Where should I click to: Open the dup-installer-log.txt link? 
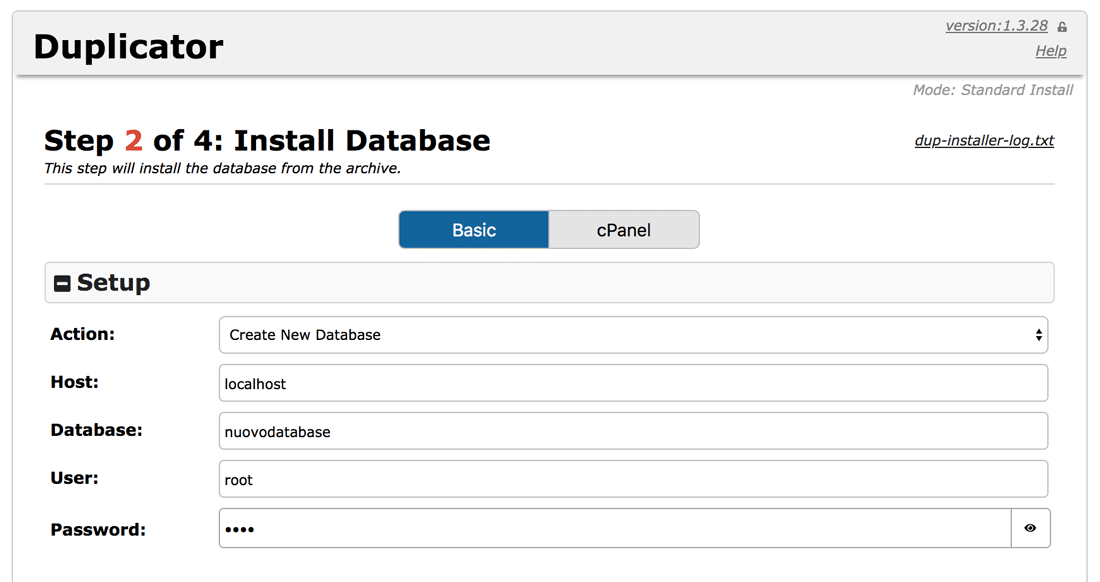[x=984, y=140]
